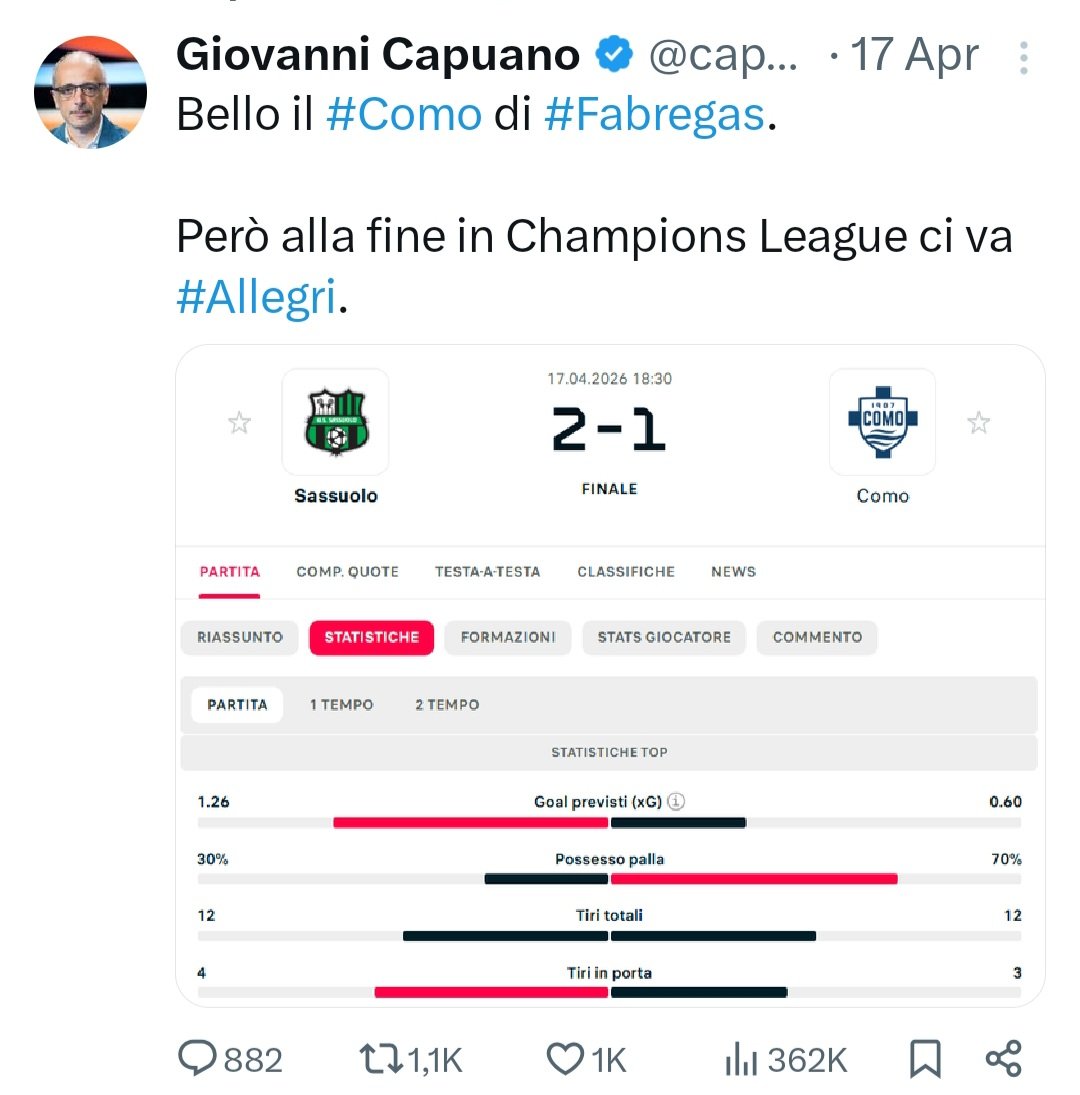Bookmark this tweet
Viewport: 1080px width, 1095px height.
coord(925,1059)
